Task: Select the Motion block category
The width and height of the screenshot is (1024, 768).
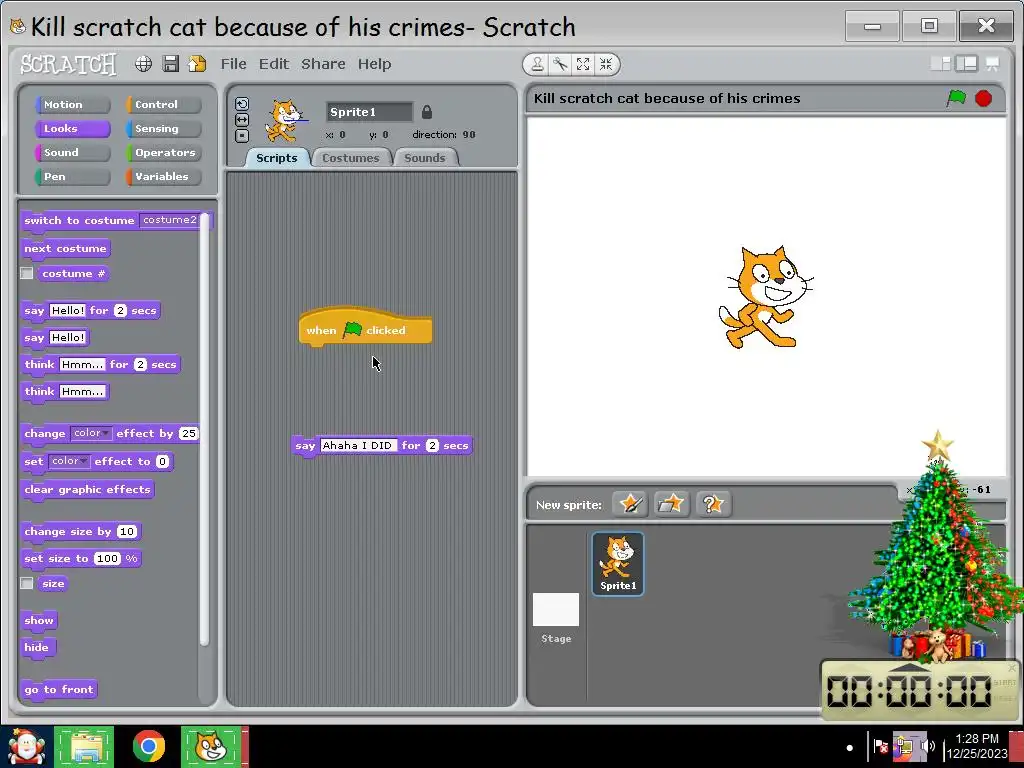Action: (x=72, y=104)
